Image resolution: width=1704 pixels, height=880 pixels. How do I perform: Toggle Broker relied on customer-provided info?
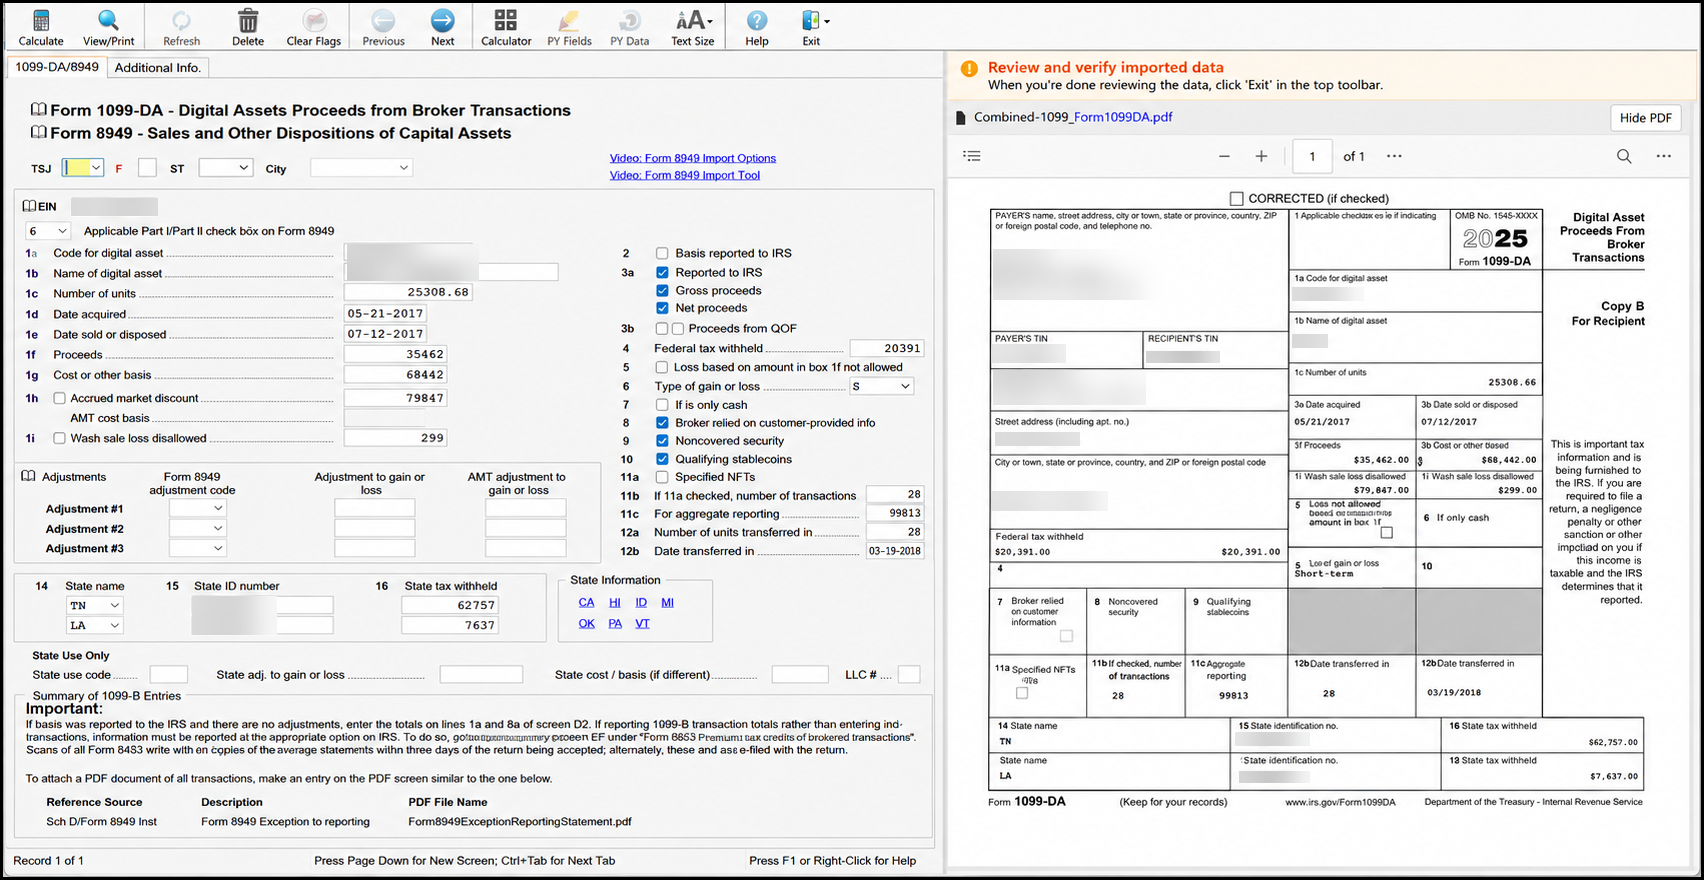point(662,423)
